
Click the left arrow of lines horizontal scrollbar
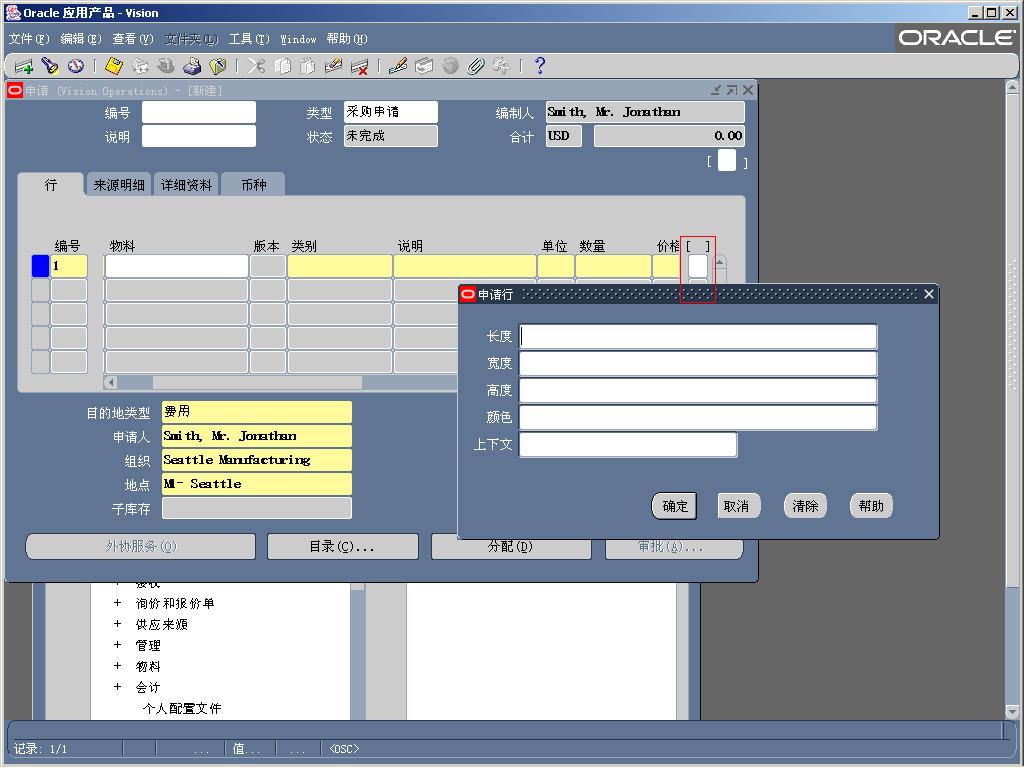pos(110,383)
